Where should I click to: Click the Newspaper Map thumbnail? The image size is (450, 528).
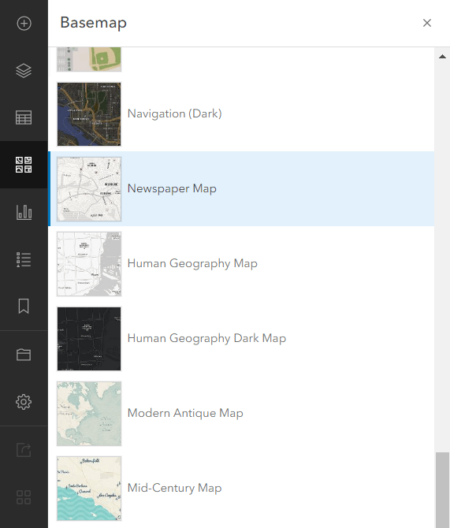pyautogui.click(x=89, y=189)
